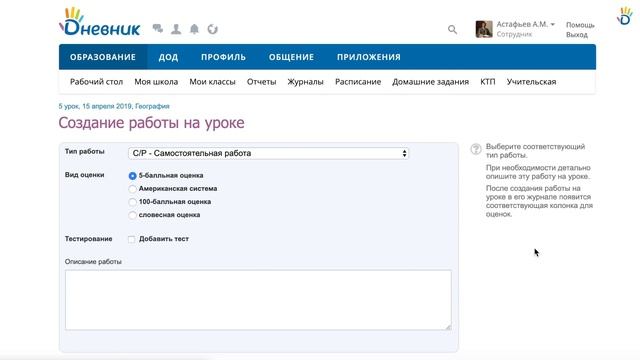Select the Американская система radio button
This screenshot has width=640, height=360.
(132, 189)
